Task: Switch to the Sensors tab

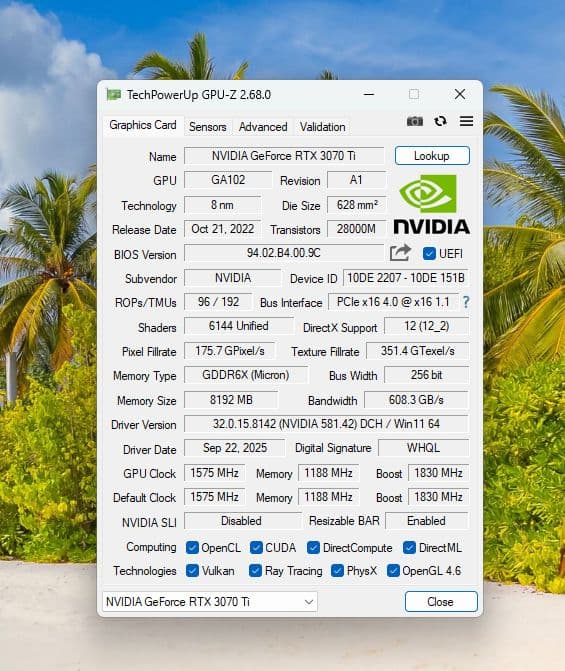Action: tap(208, 127)
